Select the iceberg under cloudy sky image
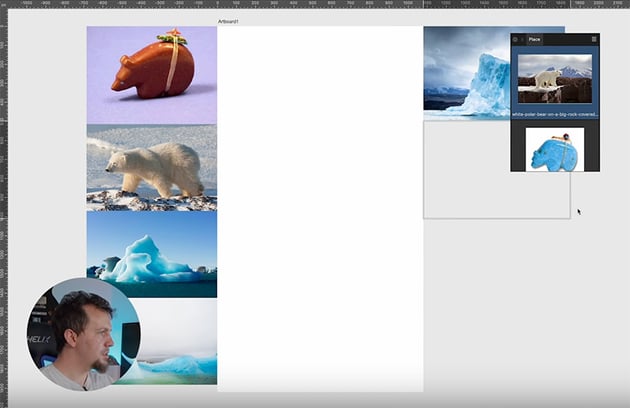 coord(467,73)
